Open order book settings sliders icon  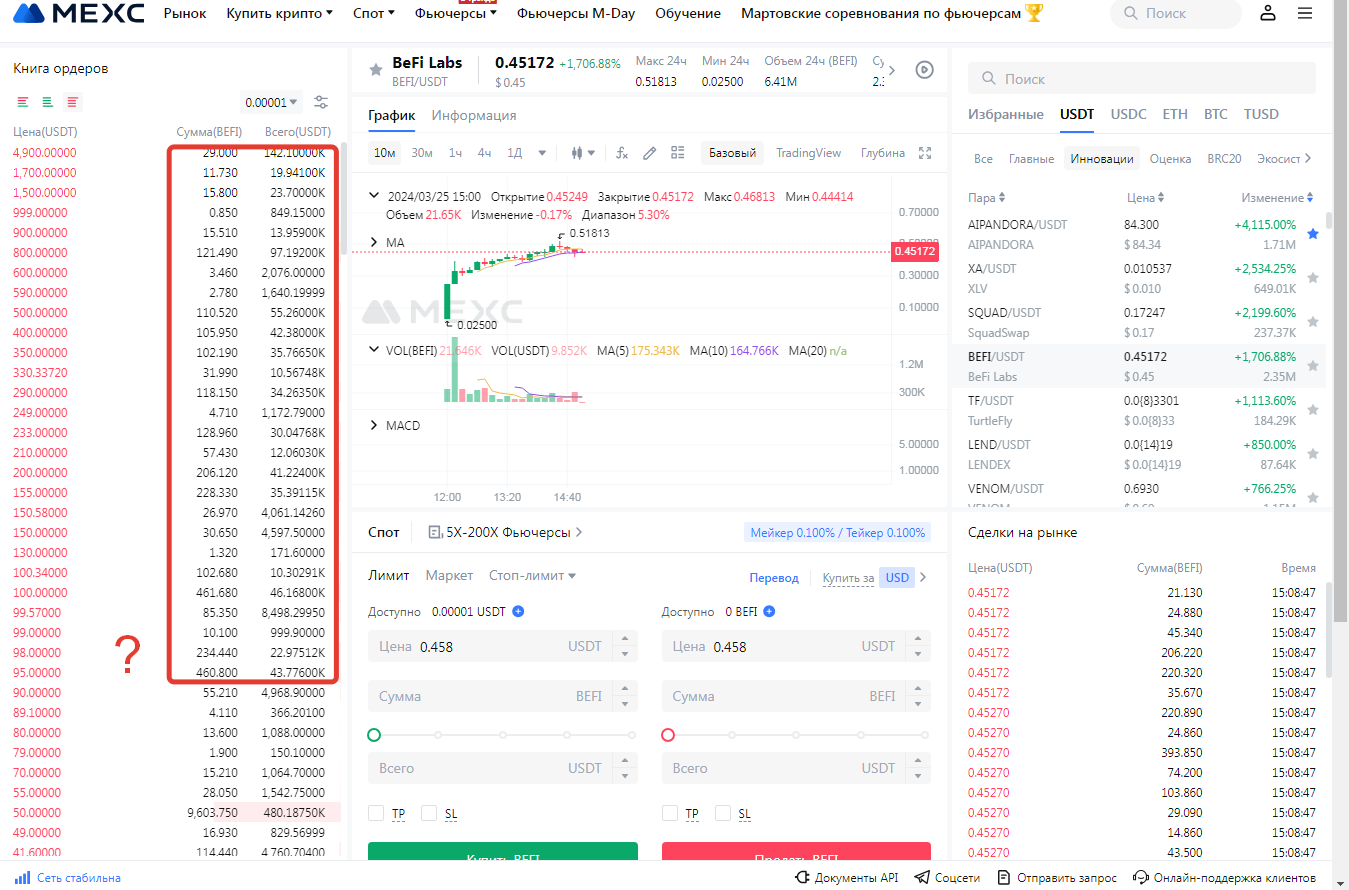tap(321, 102)
